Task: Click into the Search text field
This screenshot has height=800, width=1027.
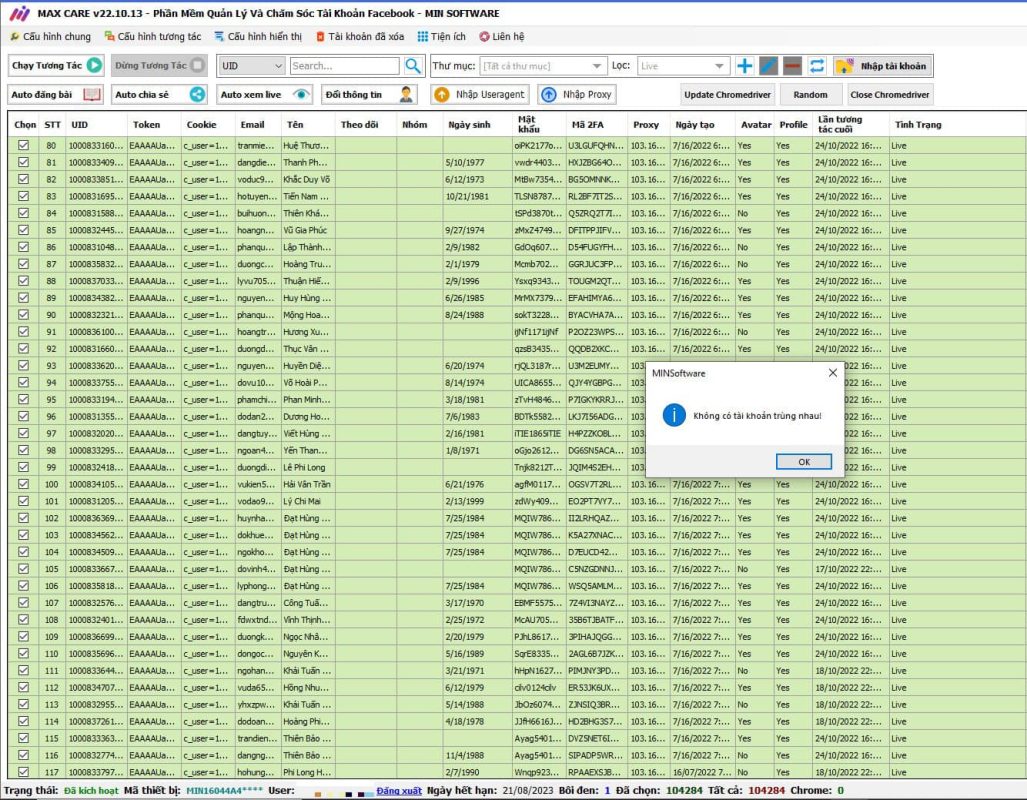Action: point(345,66)
